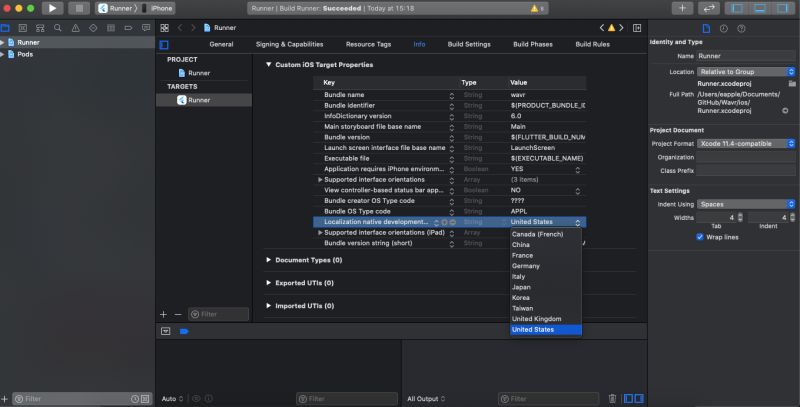Open the report navigator icon
The image size is (800, 407).
point(146,28)
